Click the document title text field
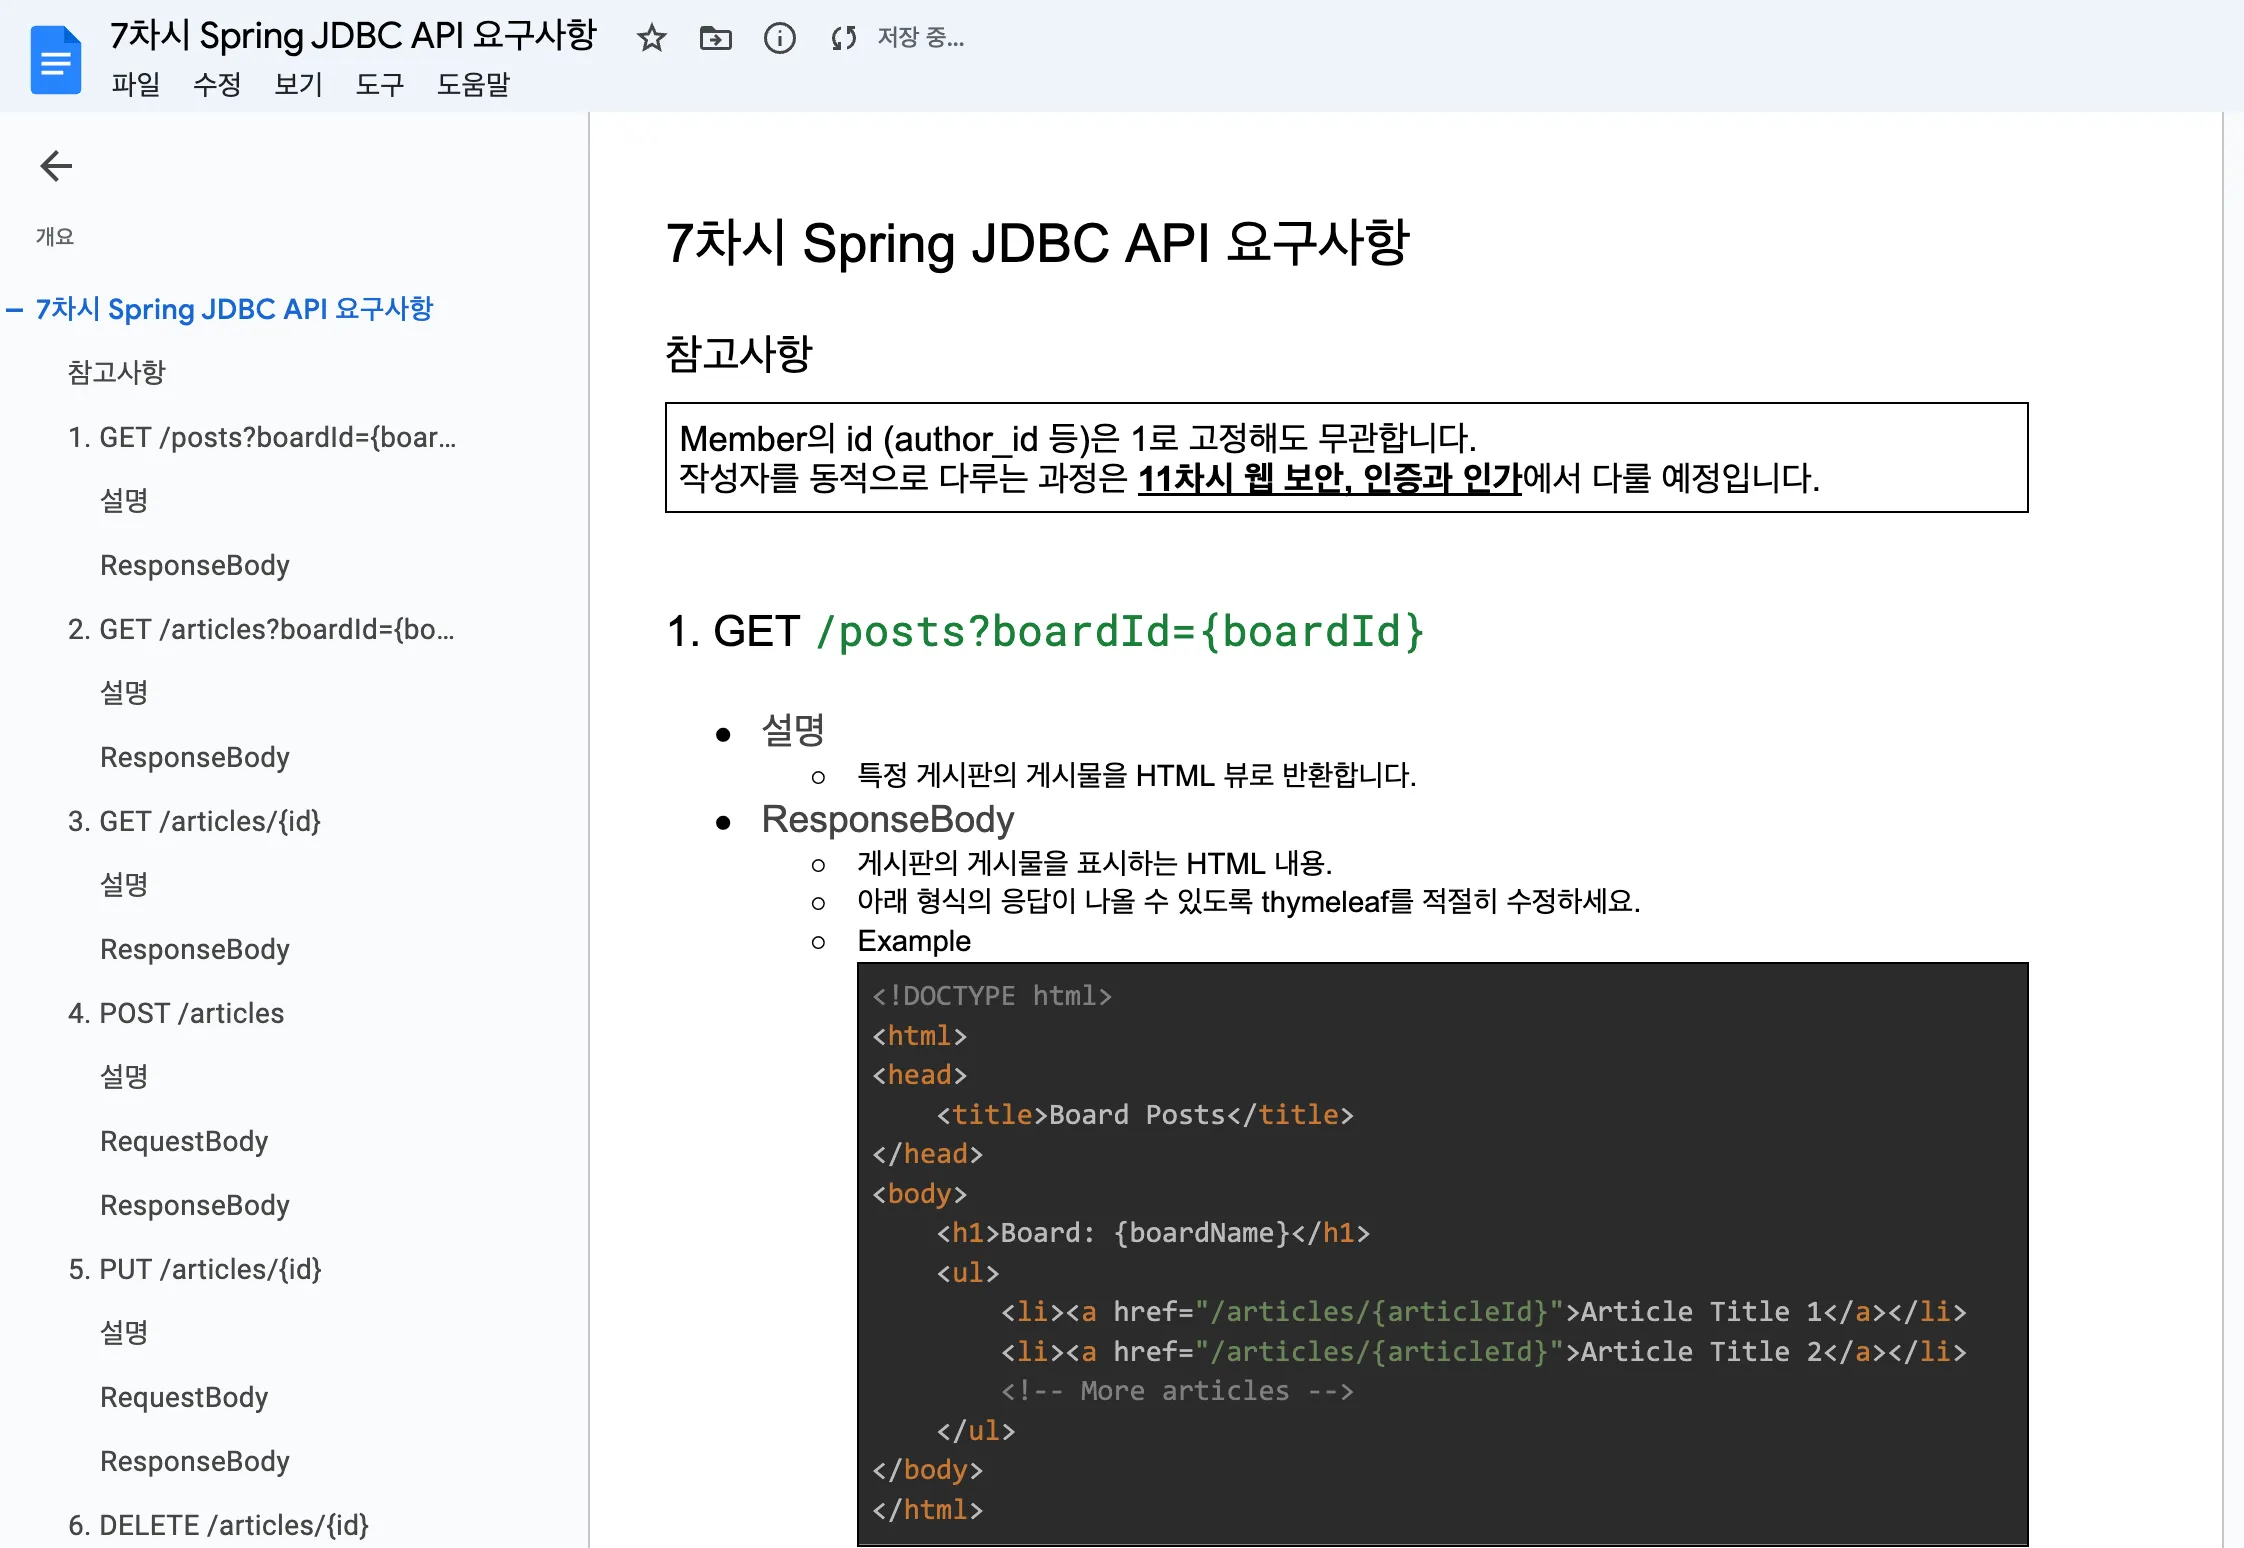The image size is (2244, 1548). point(352,36)
